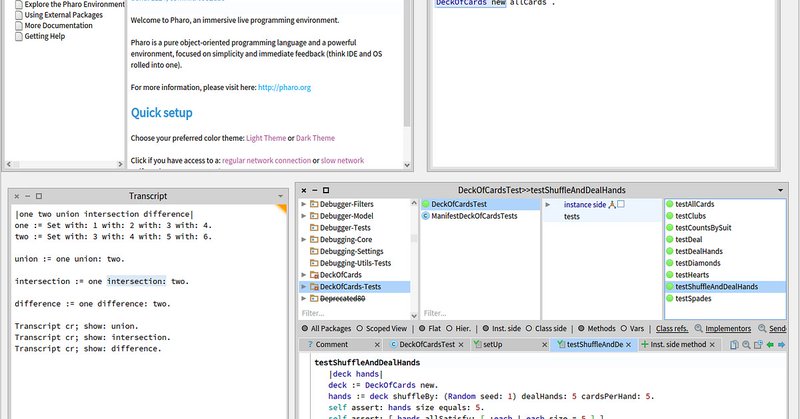Expand Debugger-Filters package

tap(304, 204)
